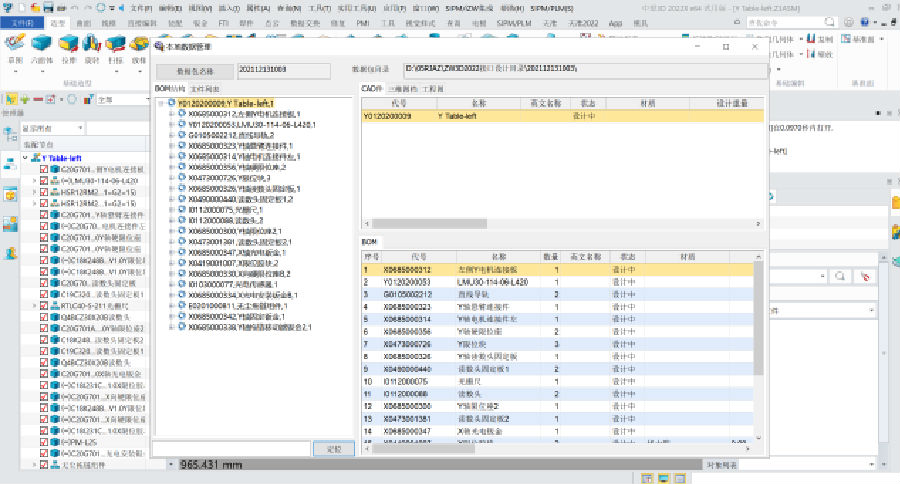Click the search input left of 定位

[x=231, y=449]
